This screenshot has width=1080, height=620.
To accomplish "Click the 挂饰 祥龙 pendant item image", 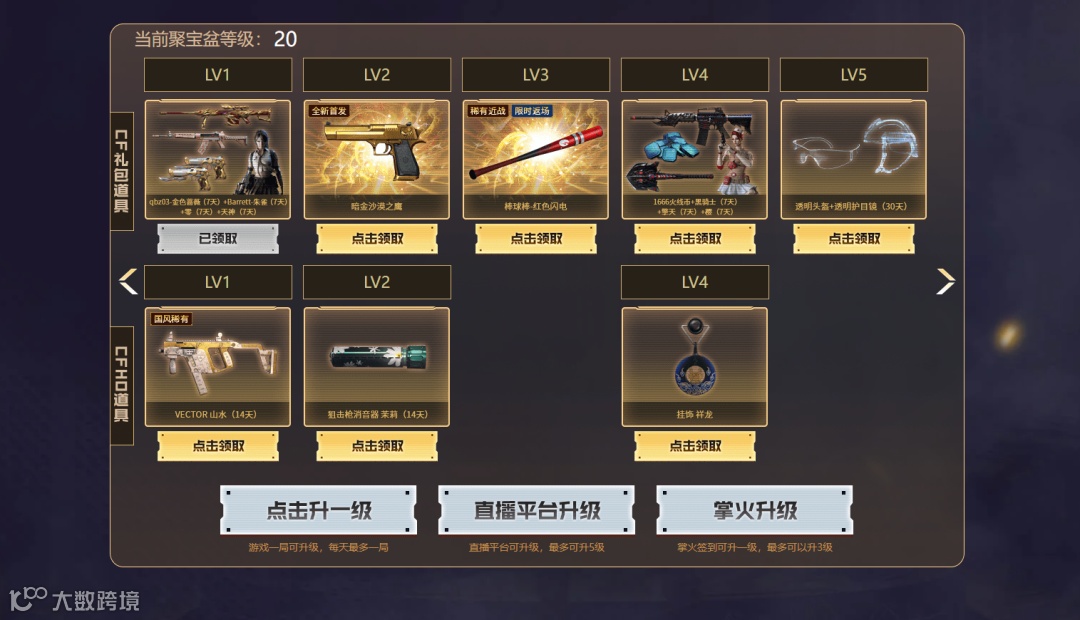I will click(x=694, y=367).
